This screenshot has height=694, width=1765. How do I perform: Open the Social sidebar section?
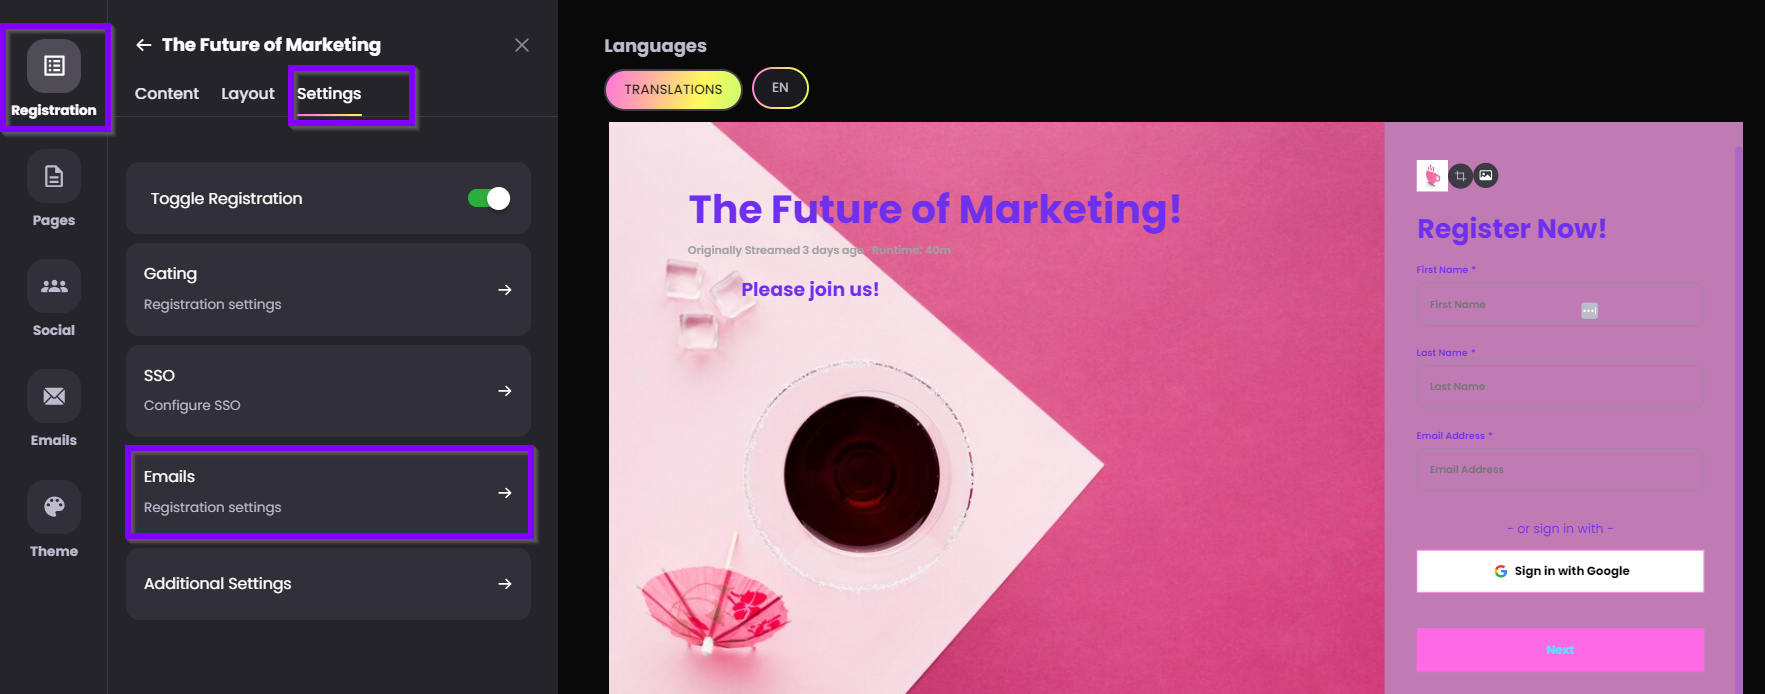click(x=54, y=300)
